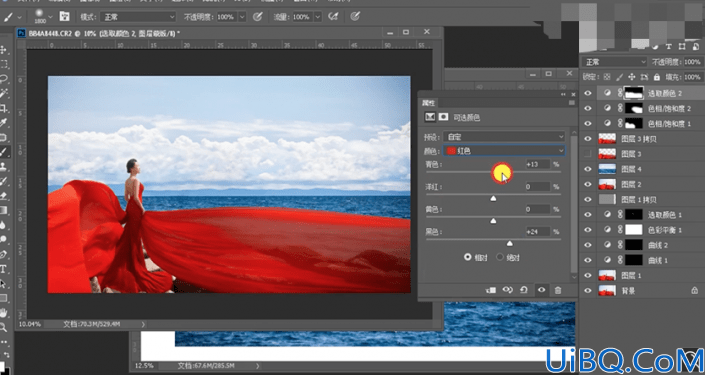Select the Horizontal Type tool
Viewport: 705px width, 375px height.
(x=4, y=269)
